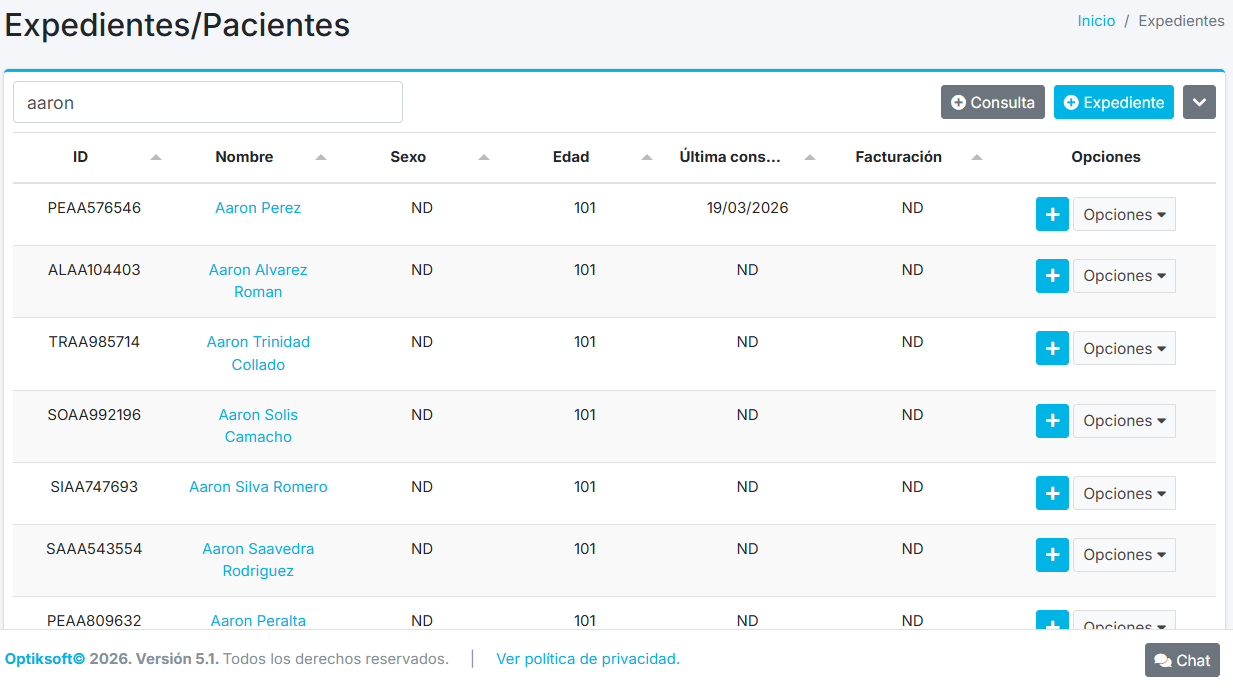
Task: Sort by Edad column arrow icon
Action: click(x=647, y=157)
